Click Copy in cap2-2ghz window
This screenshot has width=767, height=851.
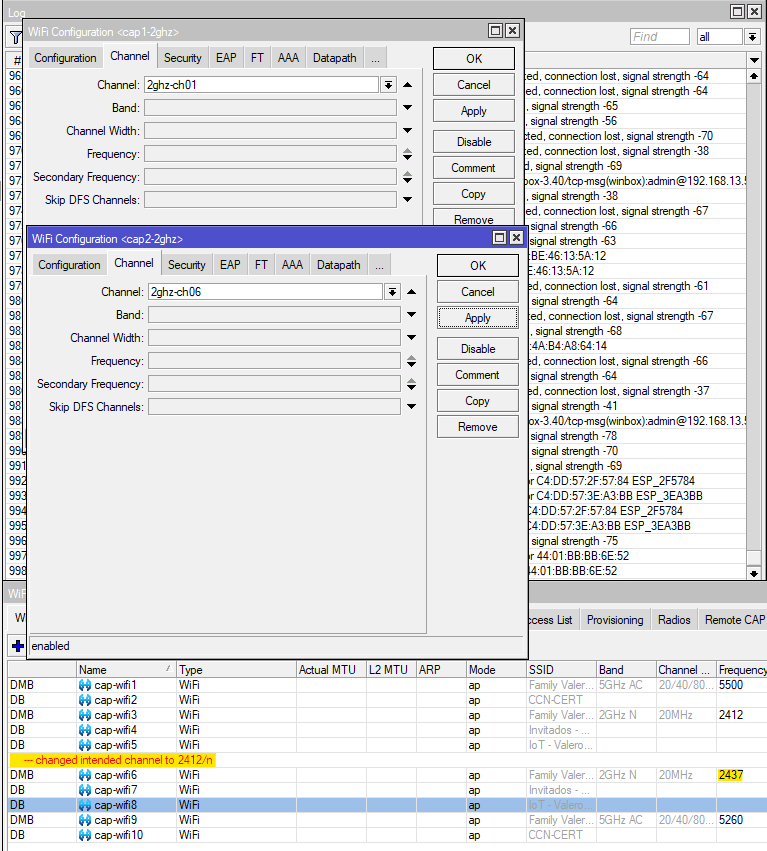pos(478,401)
